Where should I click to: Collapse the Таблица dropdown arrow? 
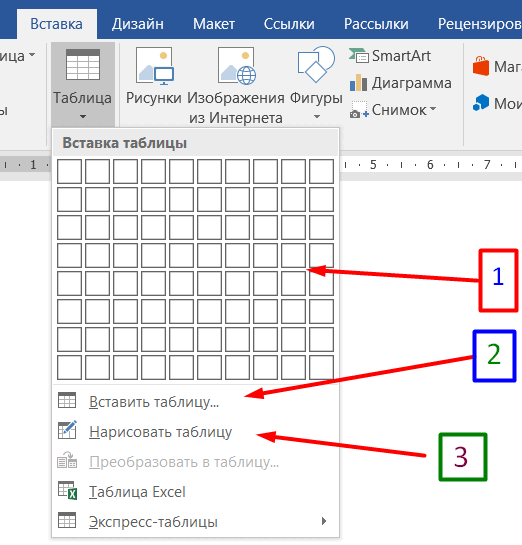[x=83, y=117]
